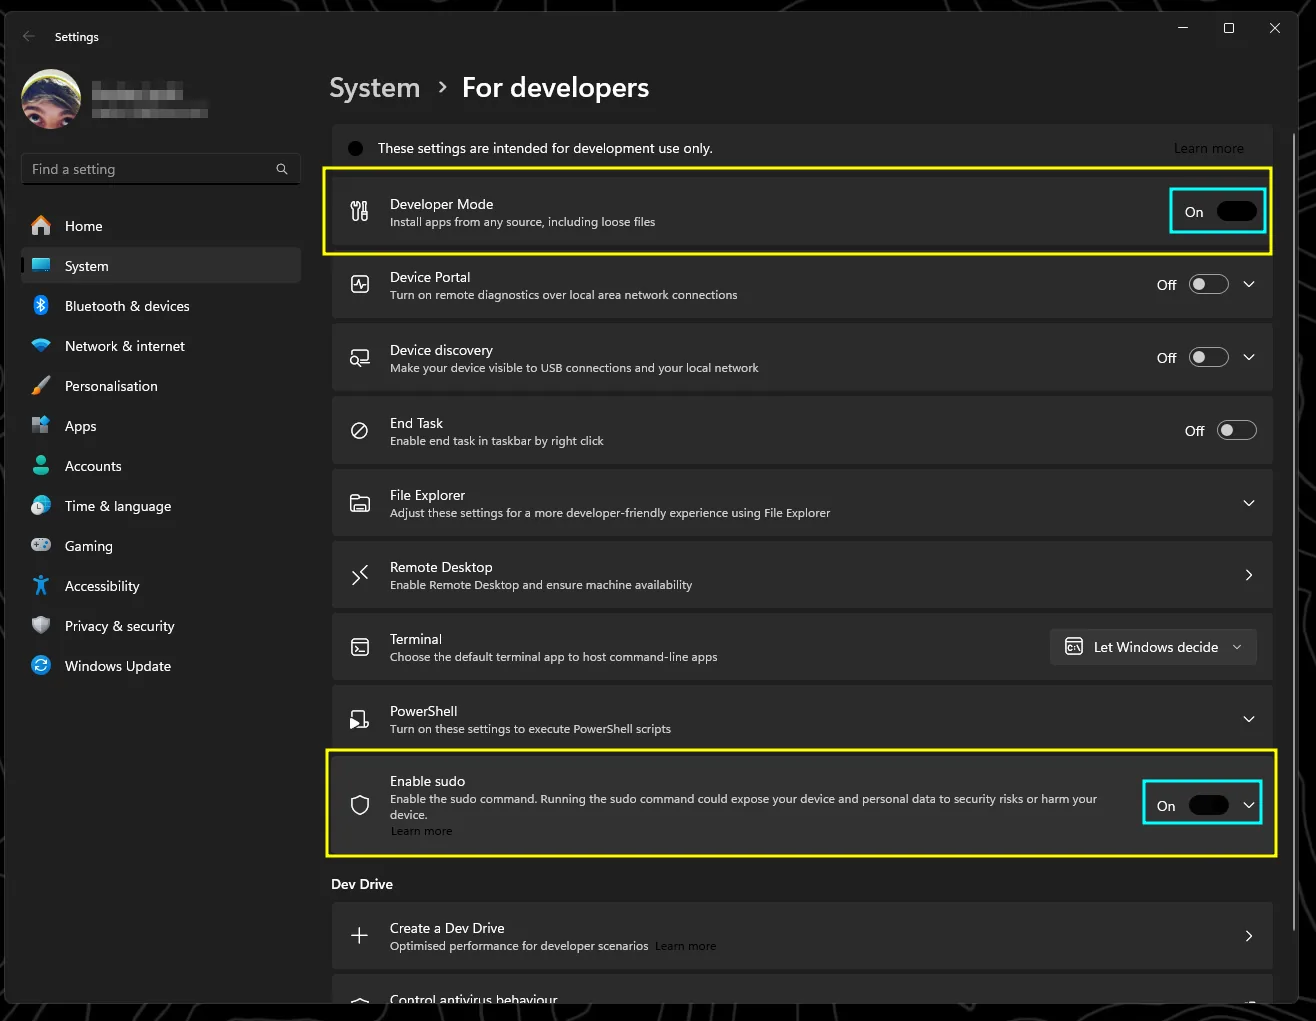
Task: Click the Windows Update refresh icon
Action: [41, 666]
